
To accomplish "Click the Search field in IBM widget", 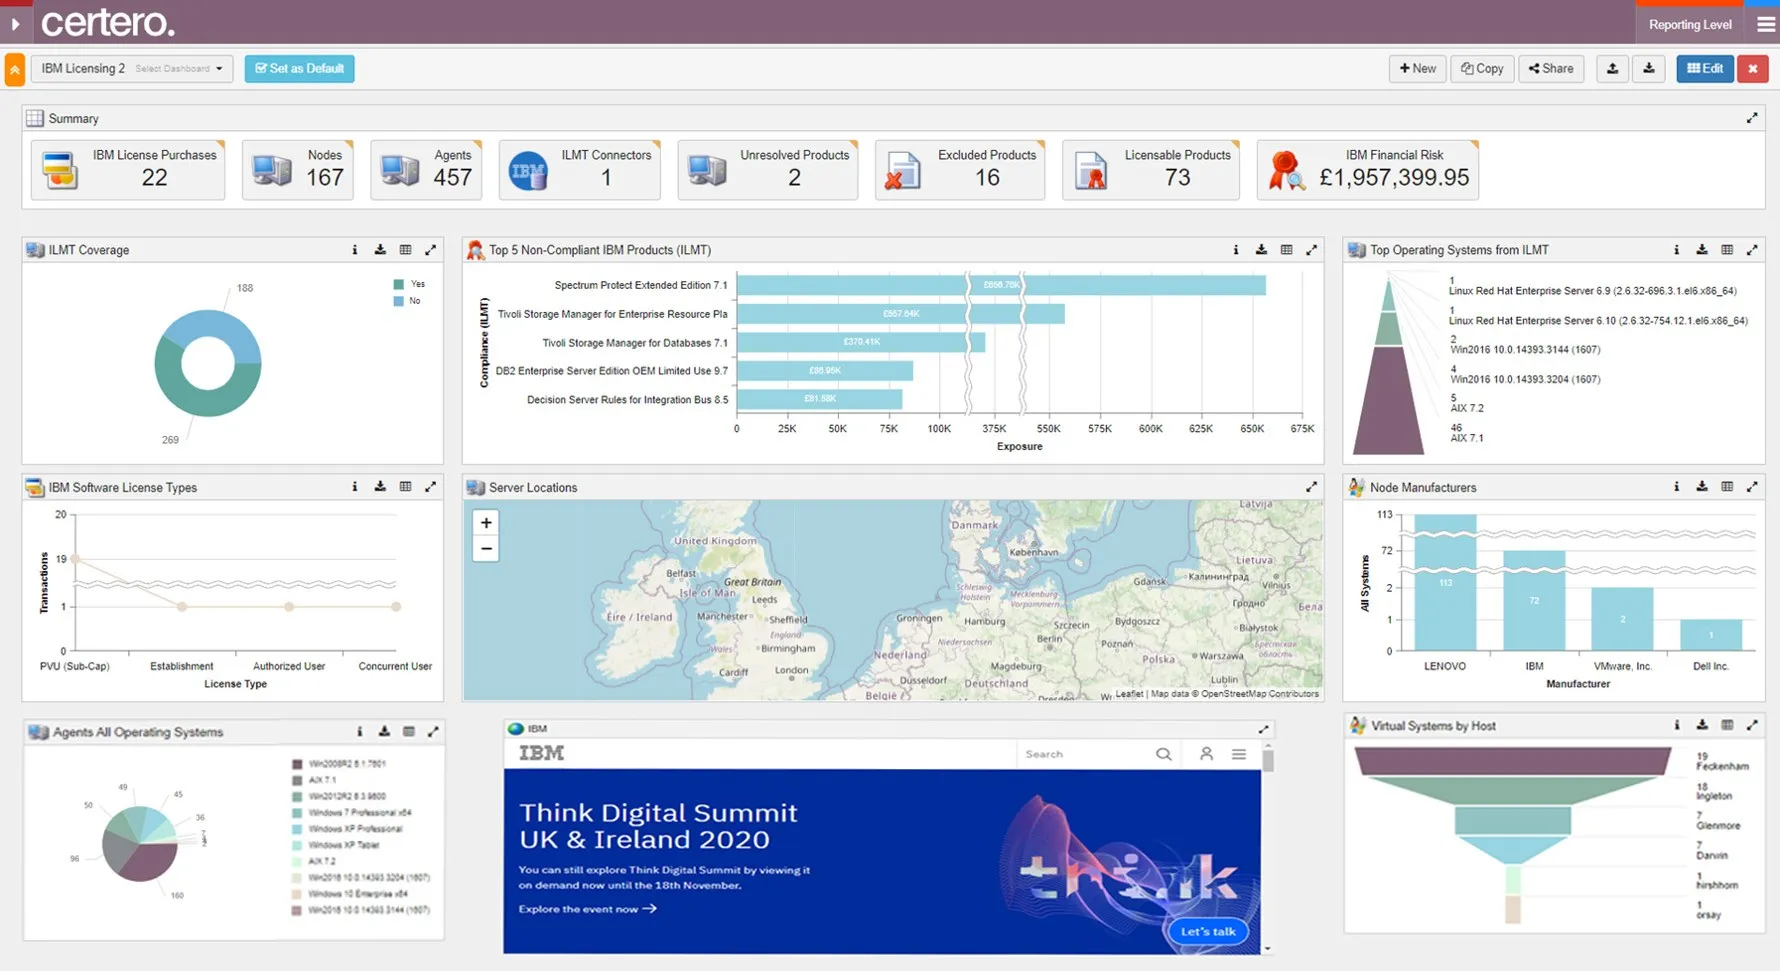I will pyautogui.click(x=1085, y=754).
